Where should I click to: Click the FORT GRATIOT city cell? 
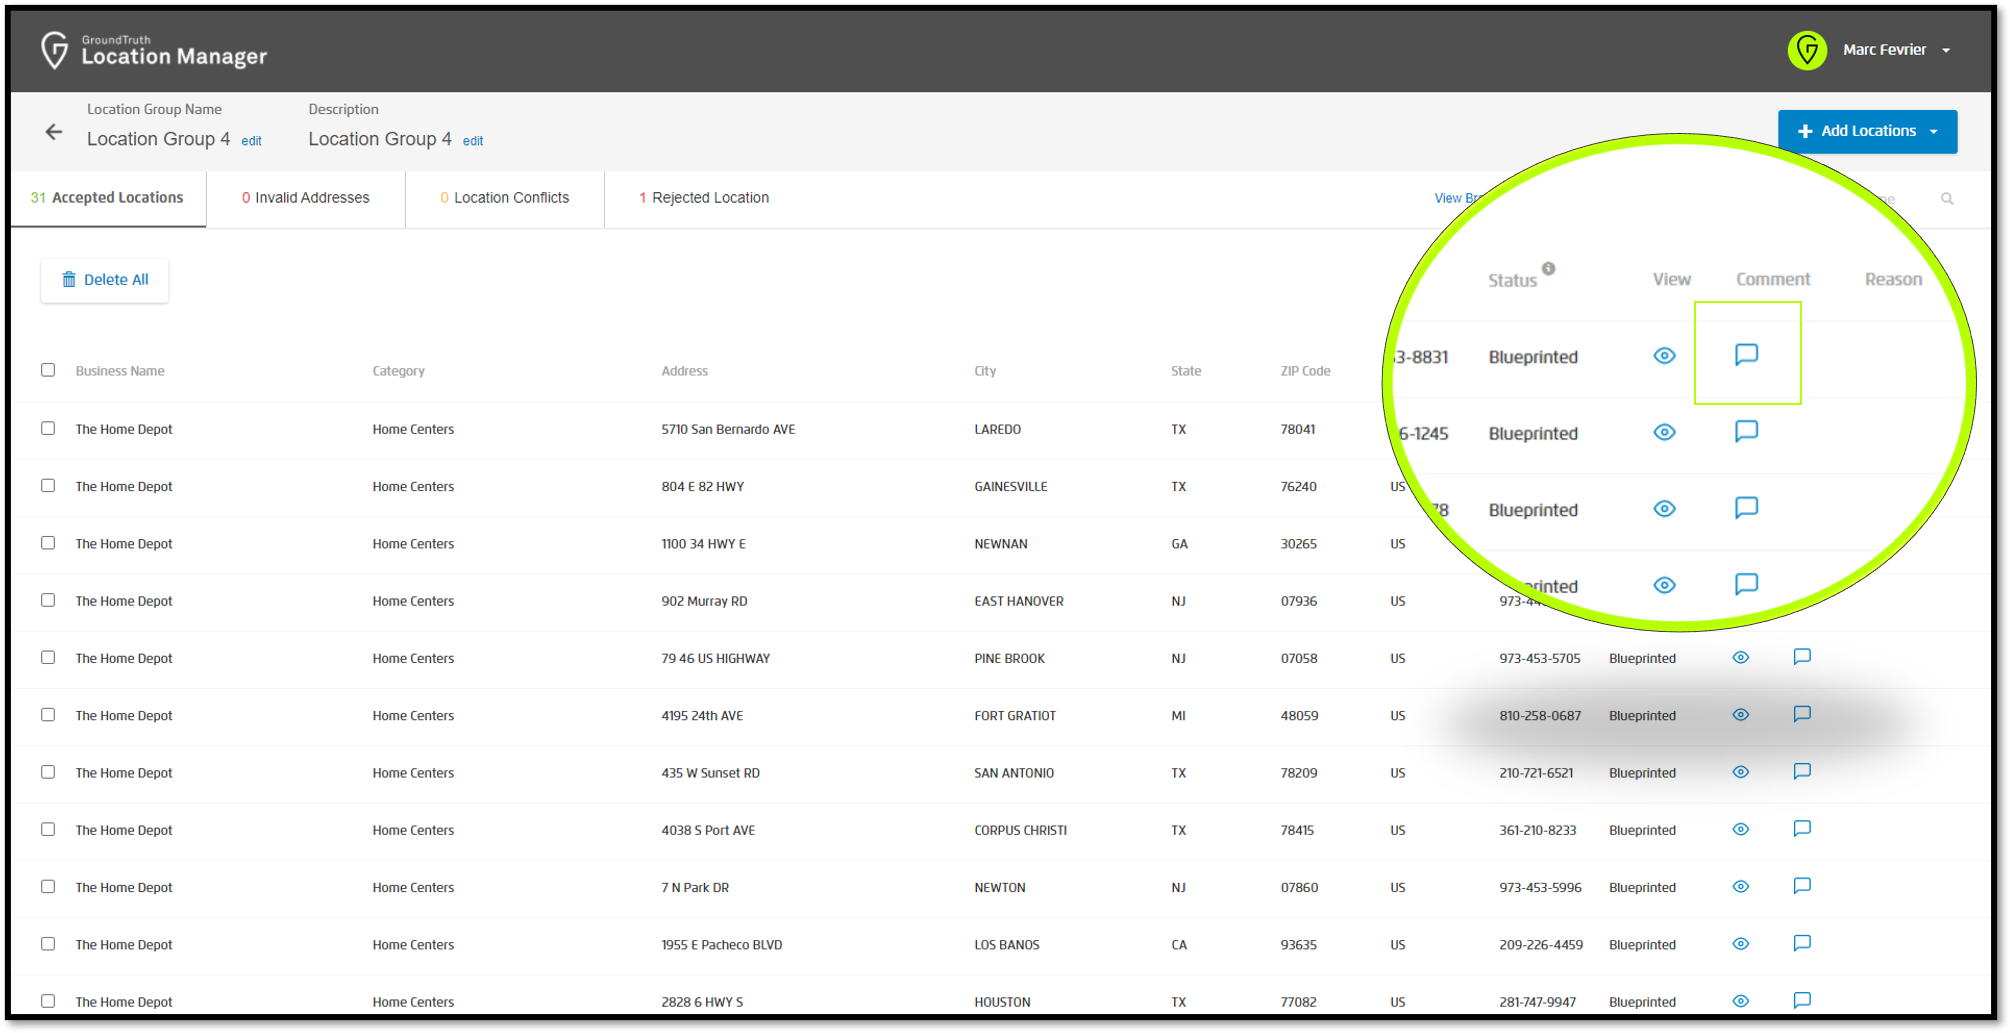click(1015, 716)
